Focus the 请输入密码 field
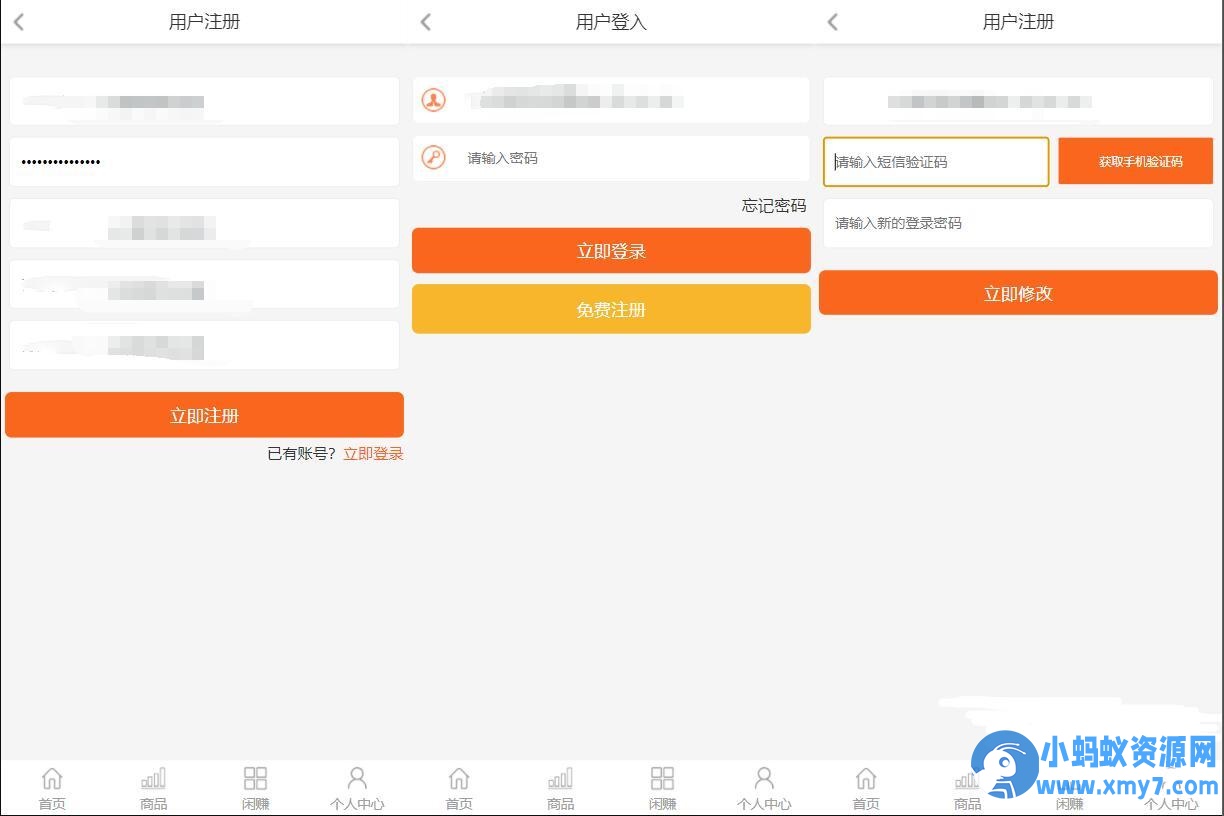The height and width of the screenshot is (816, 1224). point(611,158)
